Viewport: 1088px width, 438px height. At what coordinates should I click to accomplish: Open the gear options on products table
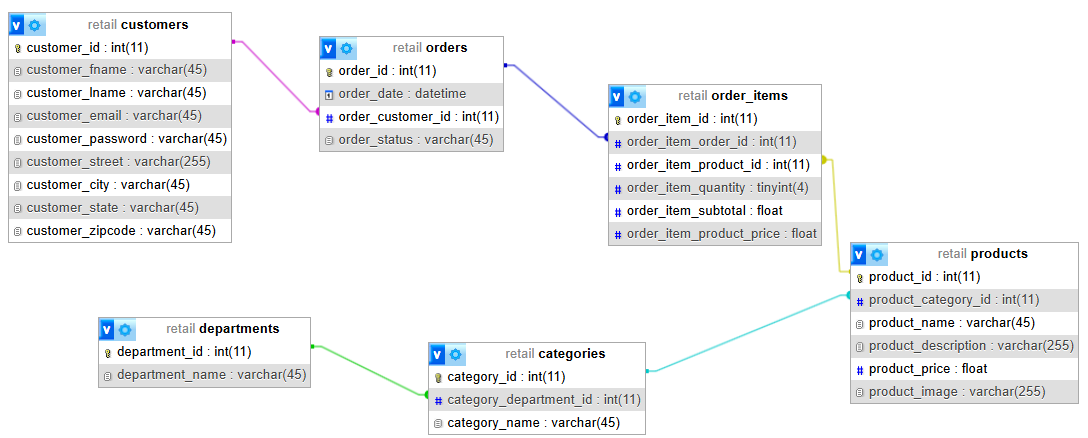click(876, 255)
